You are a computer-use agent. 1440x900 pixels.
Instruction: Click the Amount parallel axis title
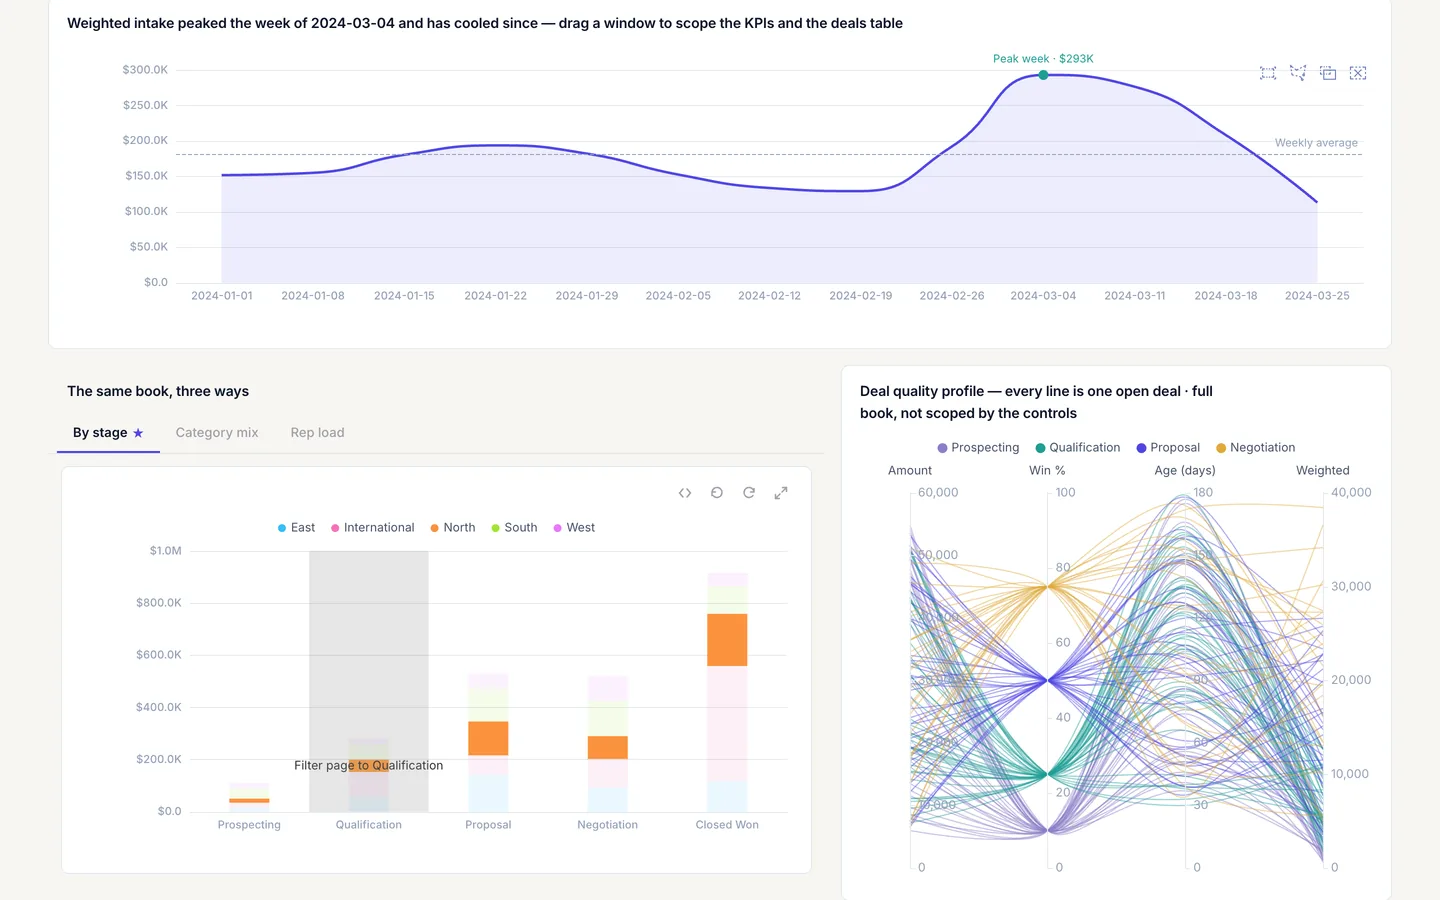click(910, 471)
